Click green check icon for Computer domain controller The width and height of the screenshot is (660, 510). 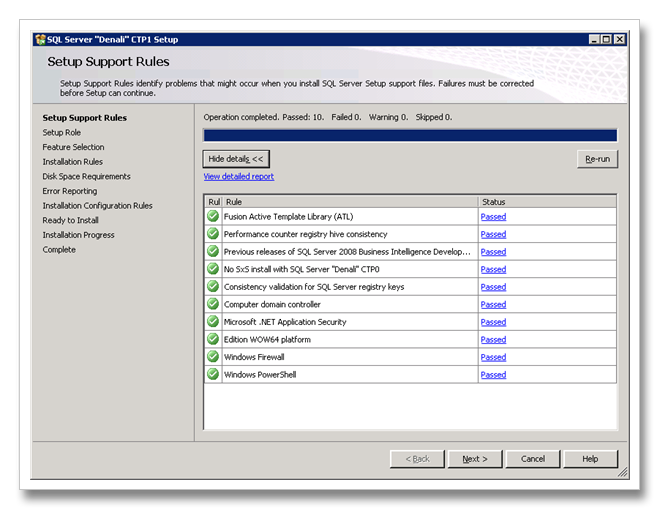[x=213, y=304]
